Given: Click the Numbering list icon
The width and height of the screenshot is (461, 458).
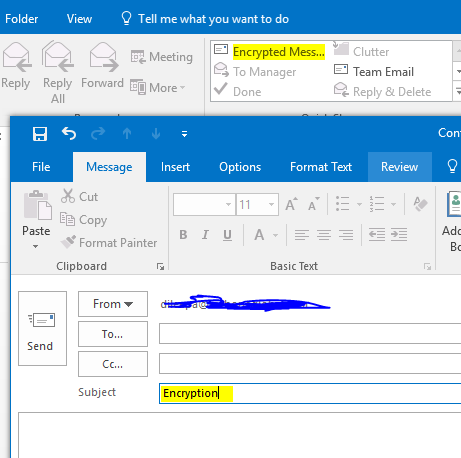Looking at the screenshot, I should (377, 204).
